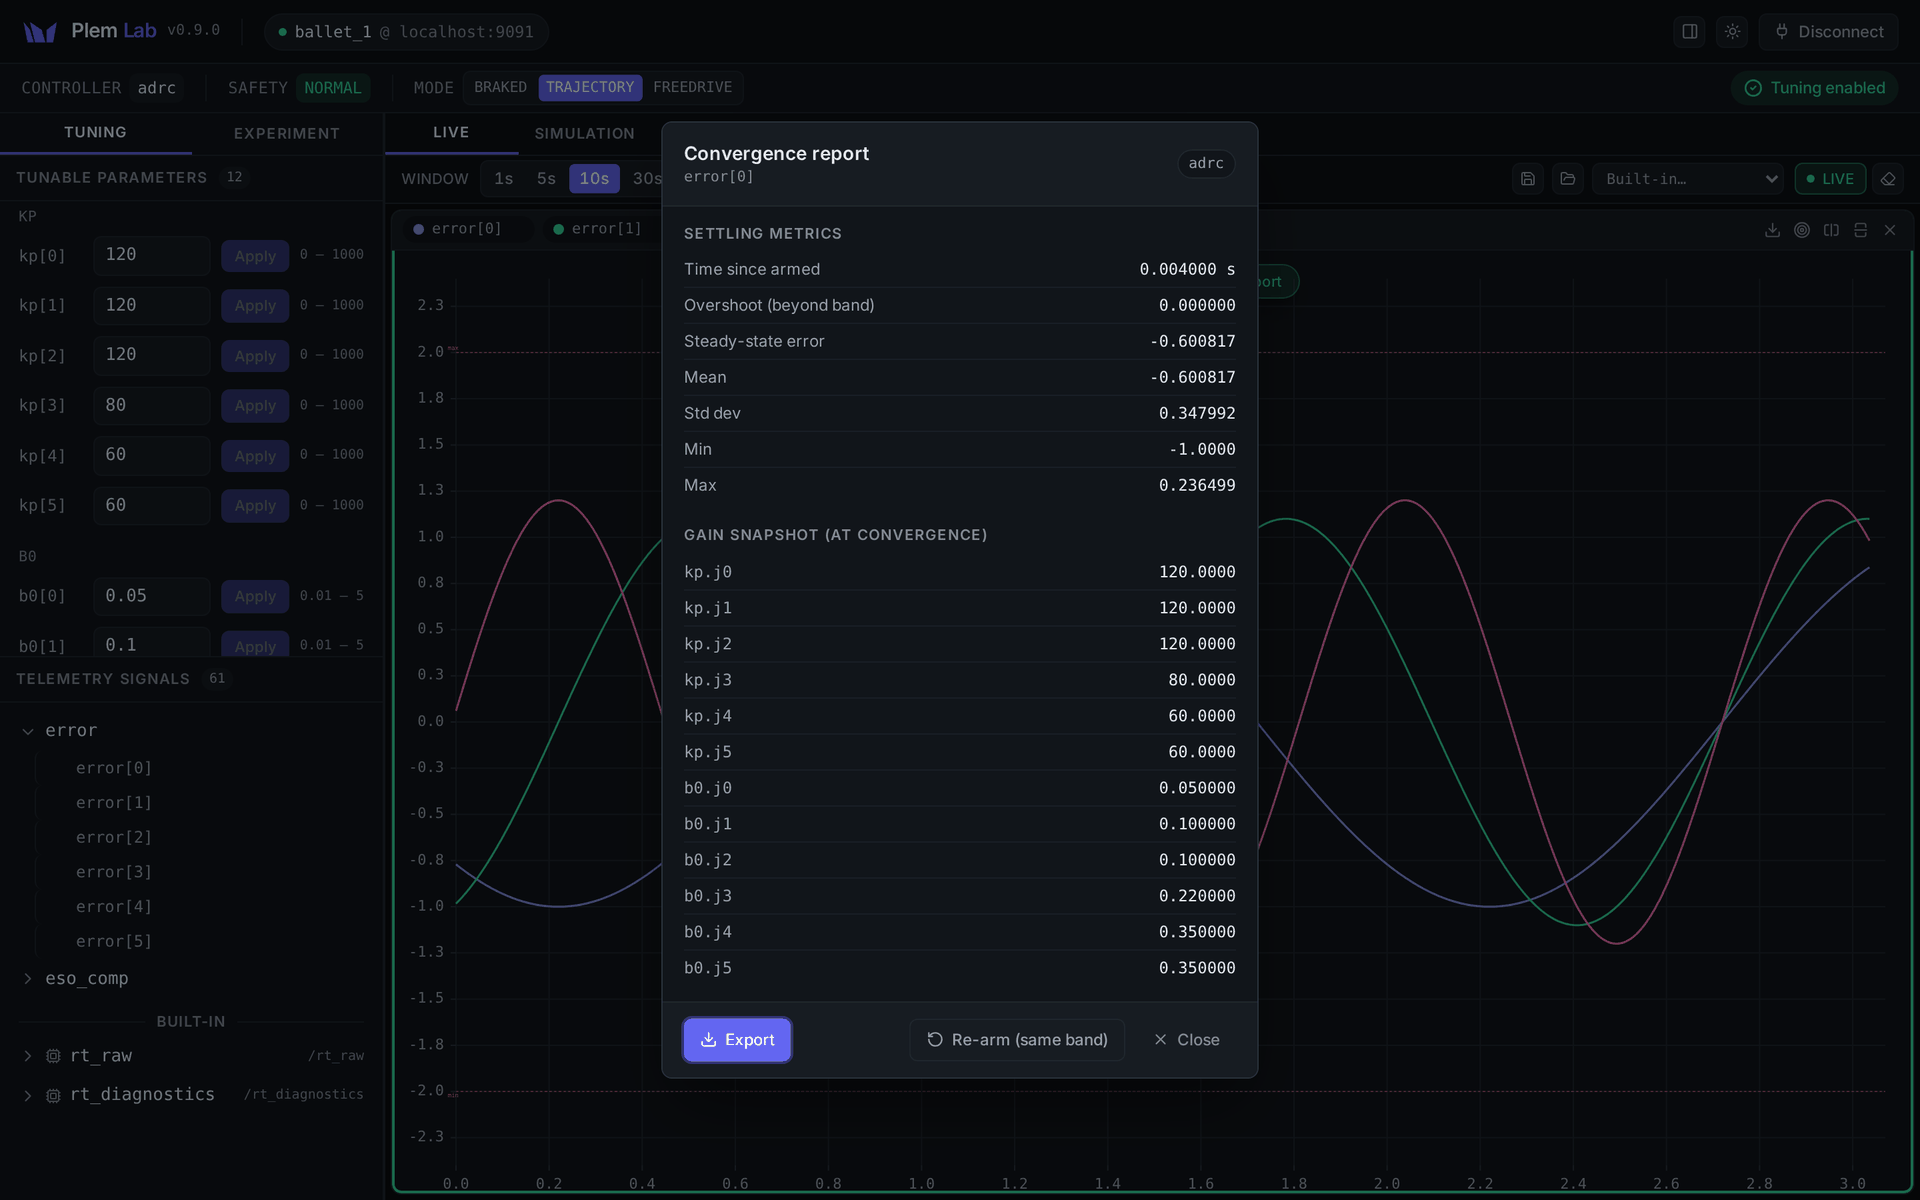The image size is (1920, 1200).
Task: Click the Tuning enabled status badge
Action: pyautogui.click(x=1814, y=88)
